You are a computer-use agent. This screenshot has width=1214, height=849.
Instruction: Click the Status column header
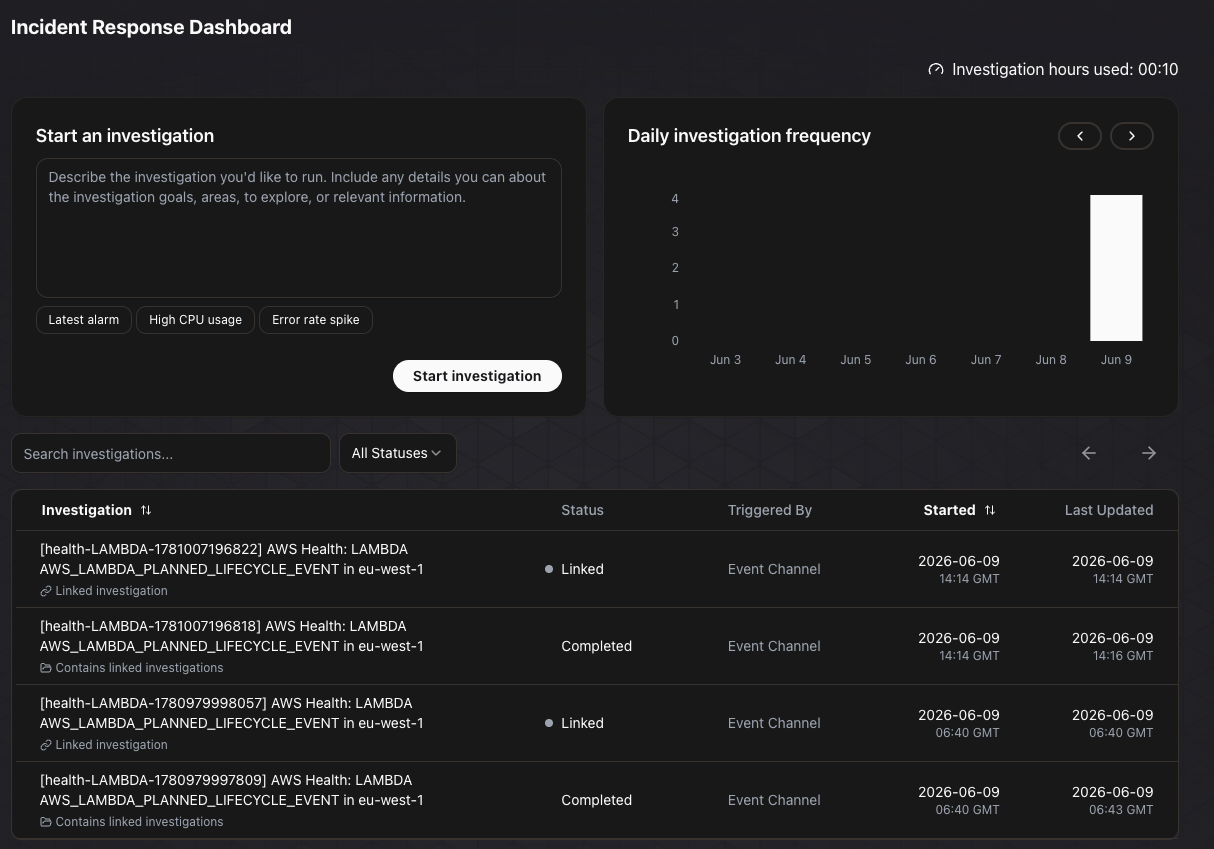pyautogui.click(x=582, y=510)
